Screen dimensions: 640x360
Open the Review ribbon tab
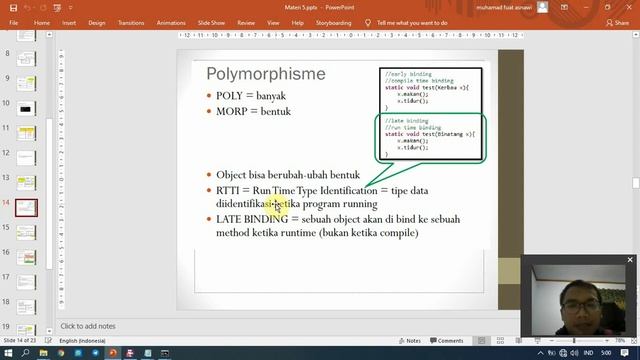coord(246,23)
